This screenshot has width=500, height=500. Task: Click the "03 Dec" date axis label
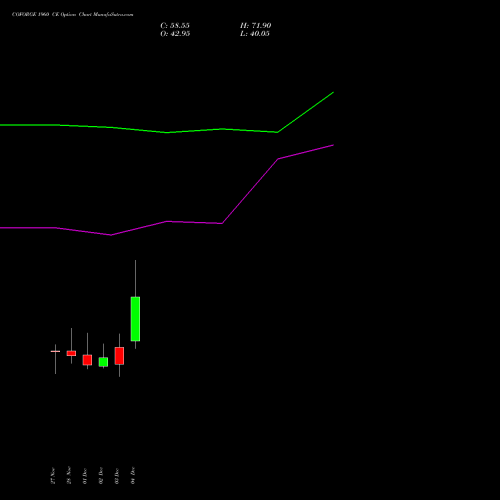tap(117, 476)
